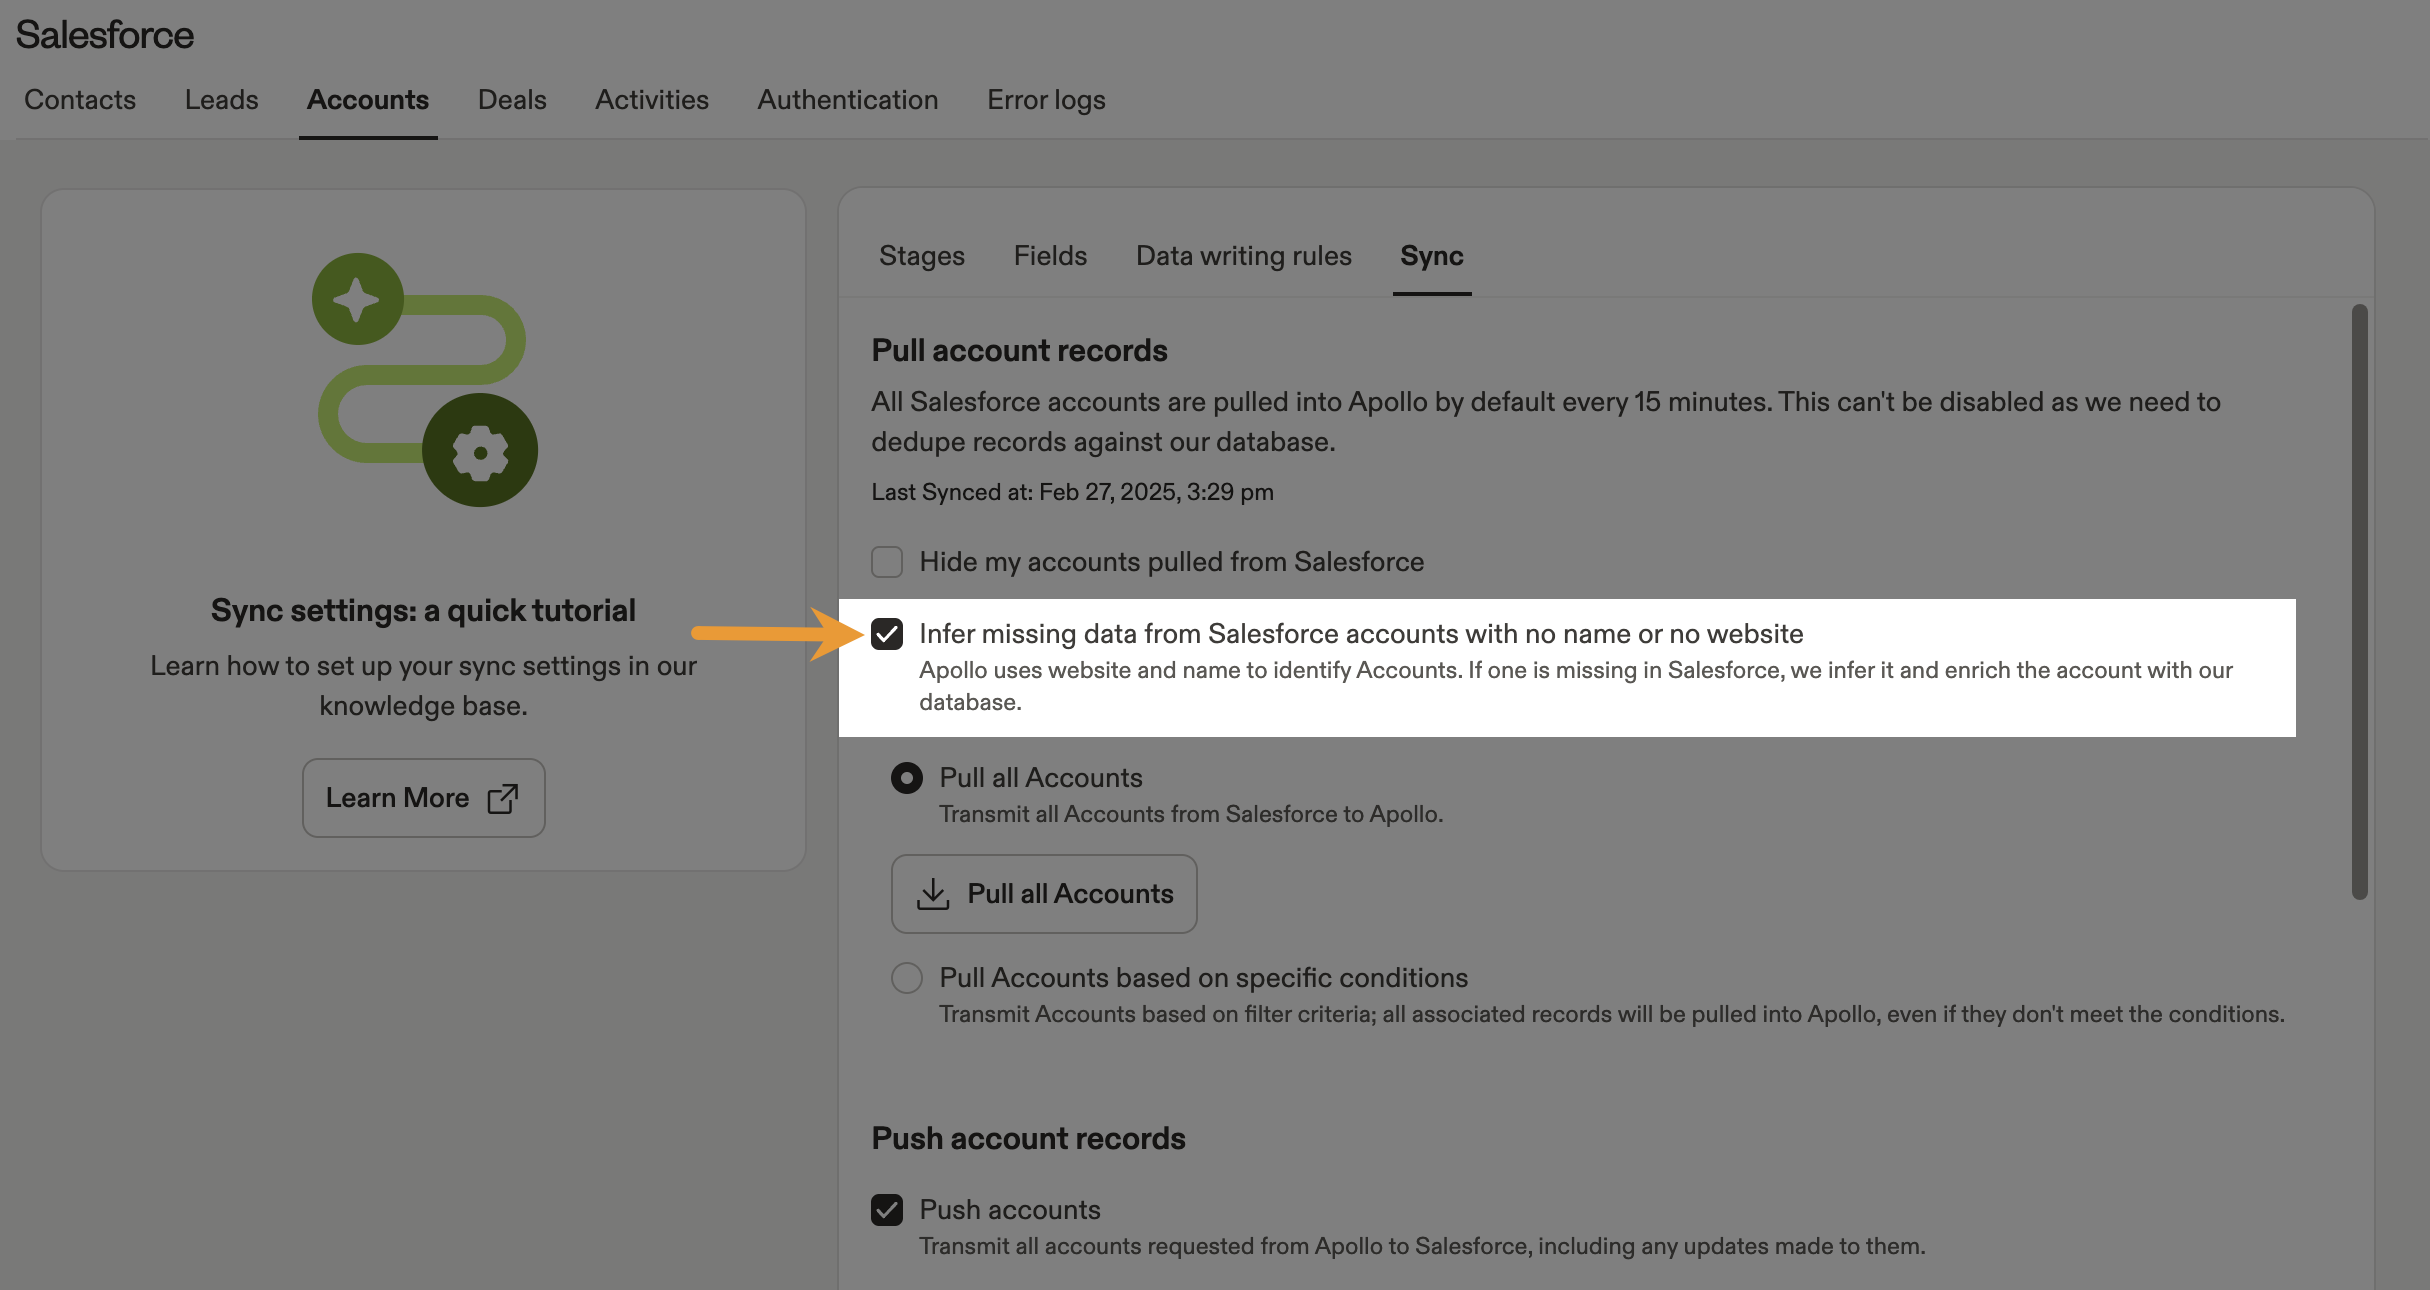
Task: Open the Data writing rules sub-tab
Action: point(1243,256)
